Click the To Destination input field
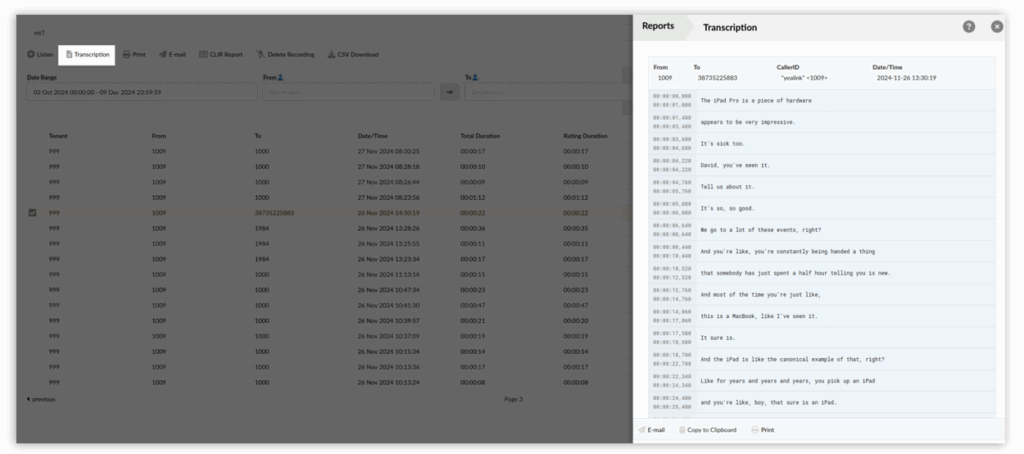The width and height of the screenshot is (1024, 454). 547,92
